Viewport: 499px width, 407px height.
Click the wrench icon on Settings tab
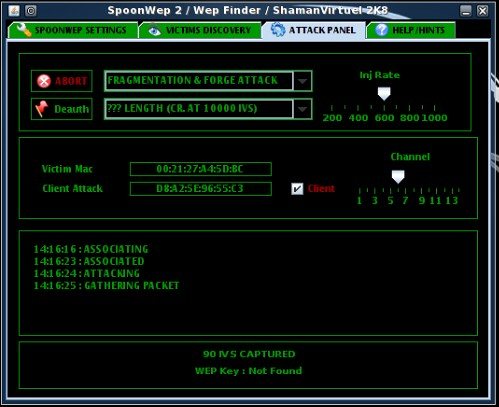[24, 30]
